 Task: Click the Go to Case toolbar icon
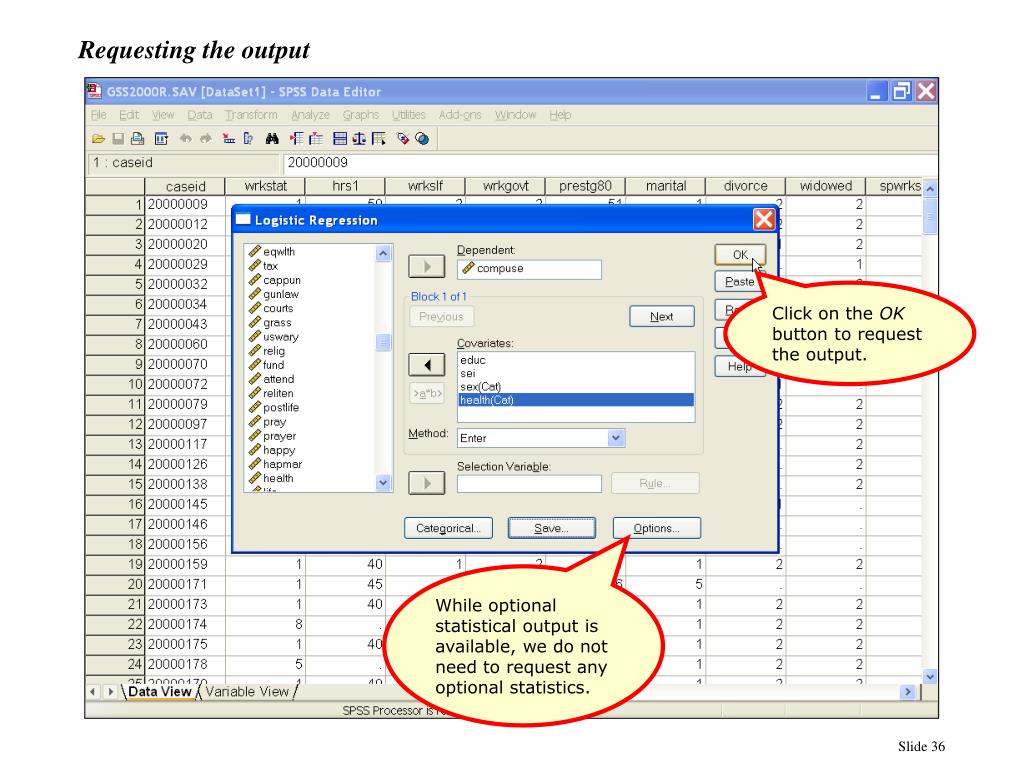tap(229, 138)
